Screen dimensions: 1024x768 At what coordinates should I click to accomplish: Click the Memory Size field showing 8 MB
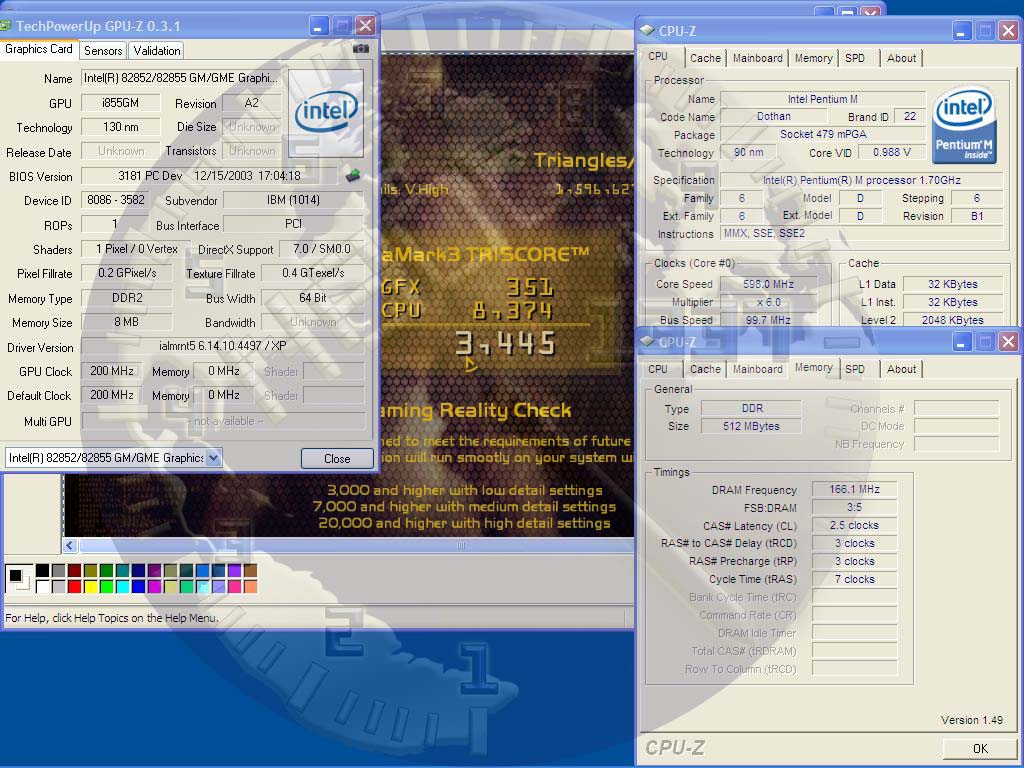(127, 322)
